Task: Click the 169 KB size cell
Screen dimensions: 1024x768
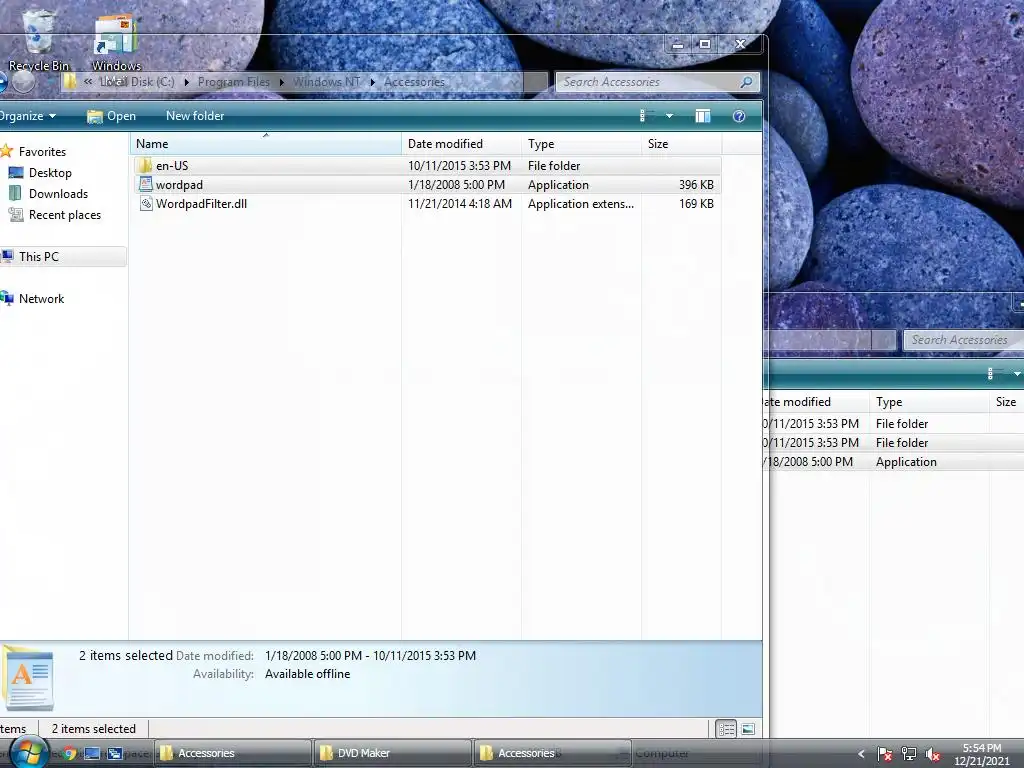Action: [696, 203]
